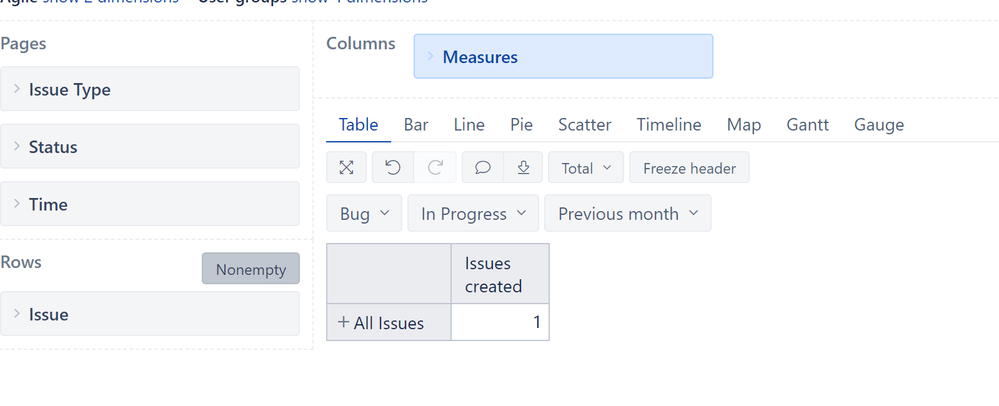Screen dimensions: 999x406
Task: Click the fullscreen expand arrows icon
Action: point(346,168)
